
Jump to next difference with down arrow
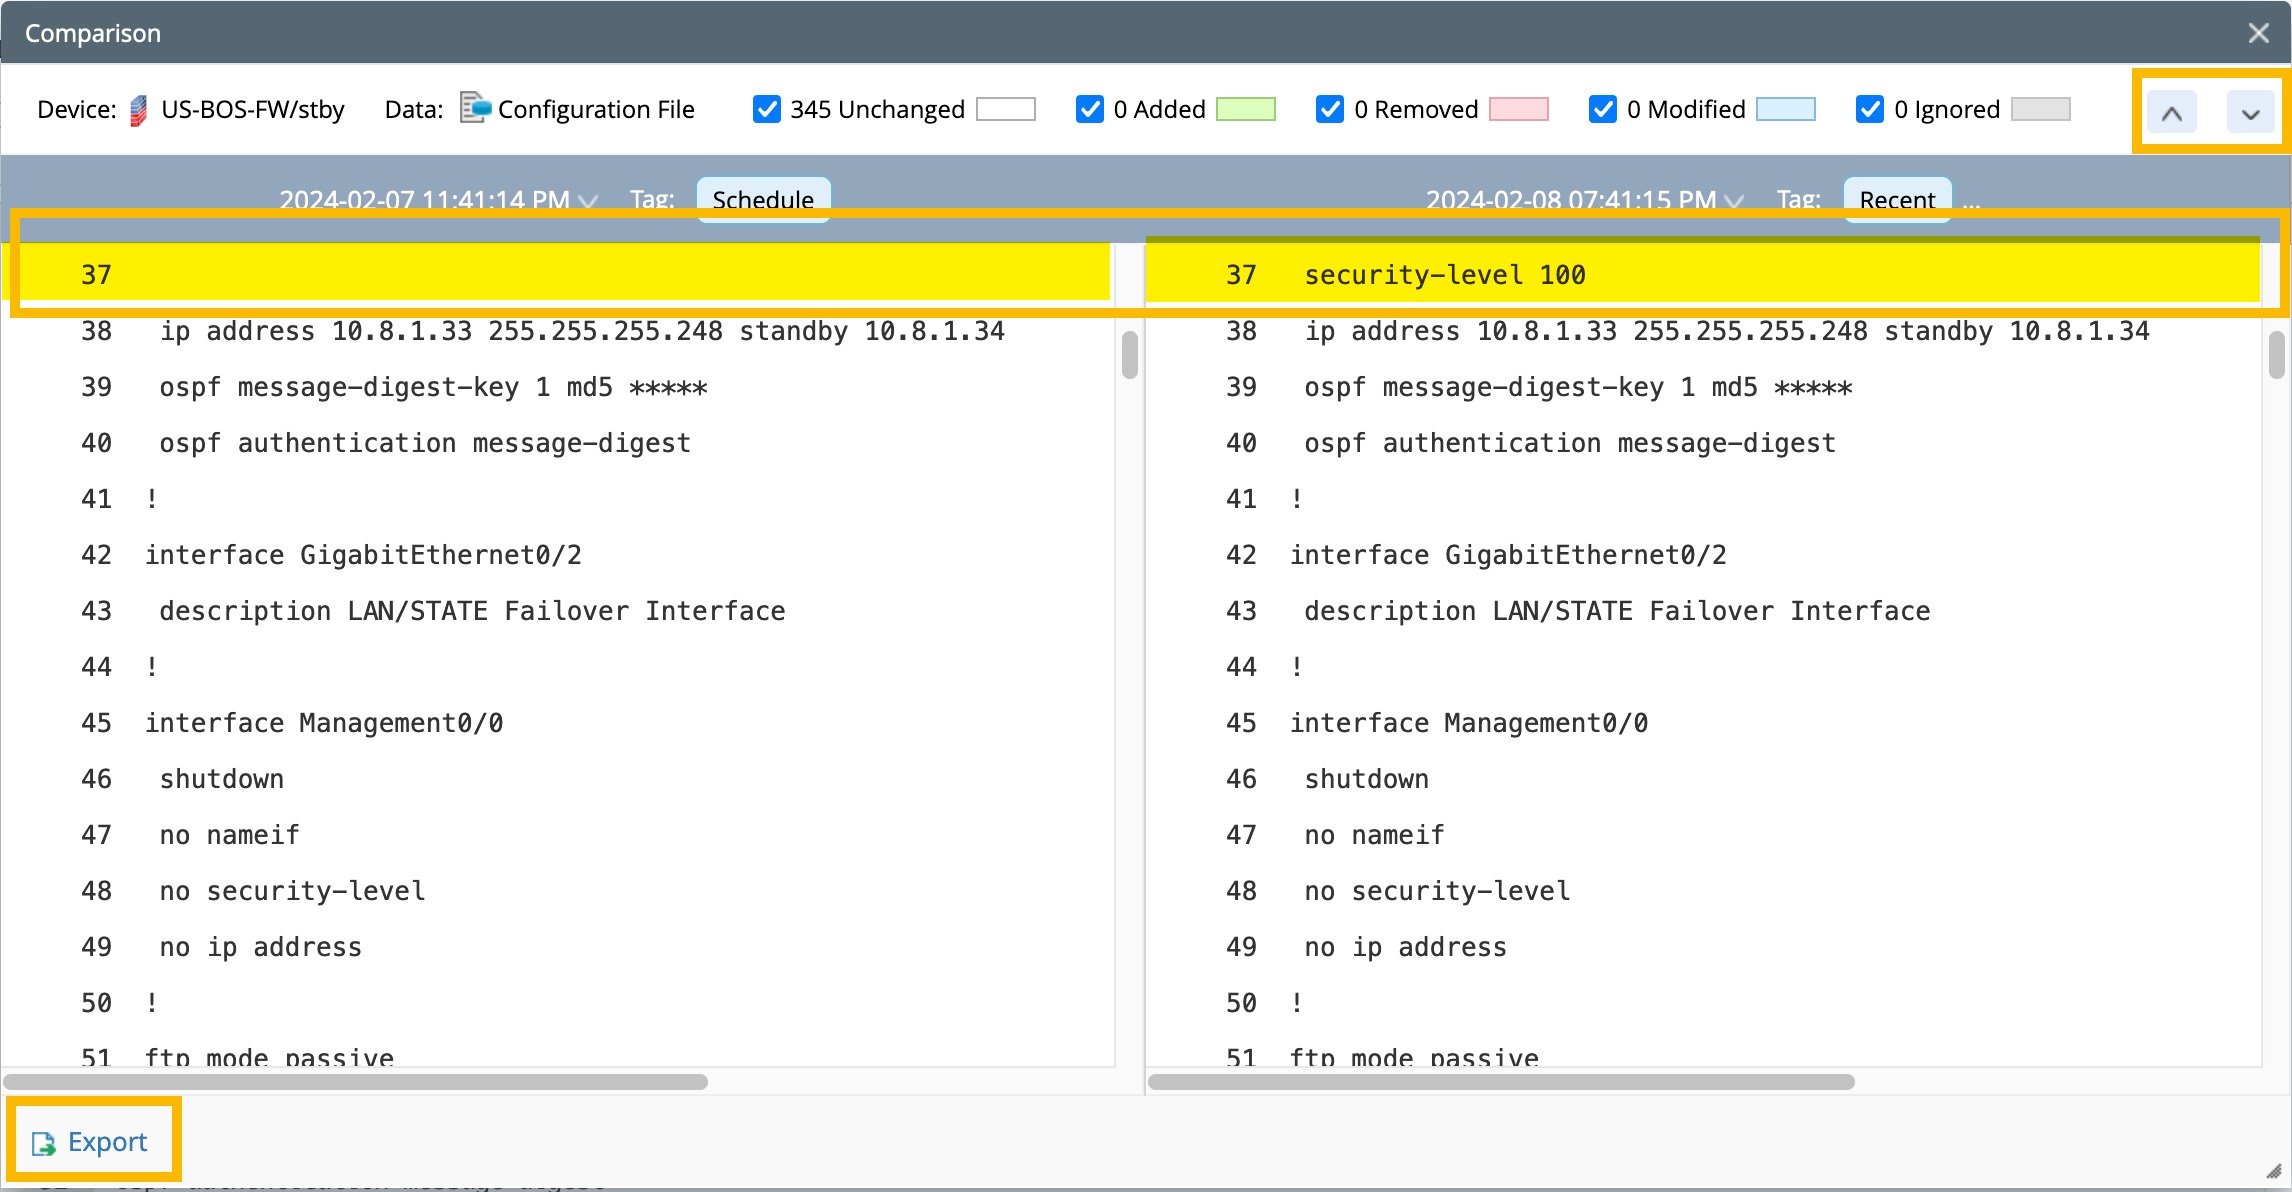click(2250, 113)
